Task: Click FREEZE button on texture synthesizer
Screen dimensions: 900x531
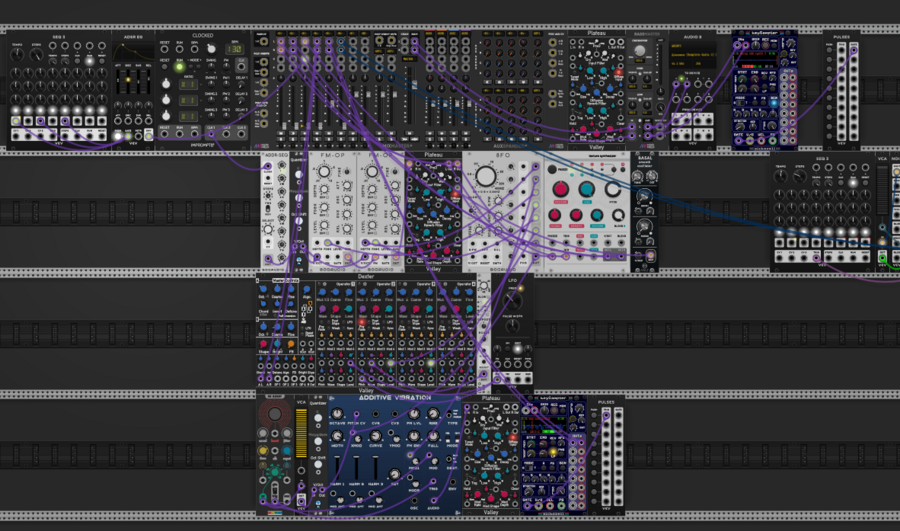Action: point(552,169)
